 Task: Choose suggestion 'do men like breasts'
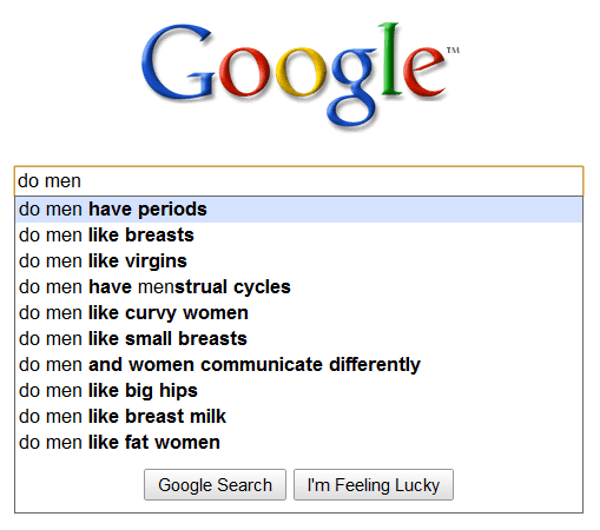pos(299,235)
